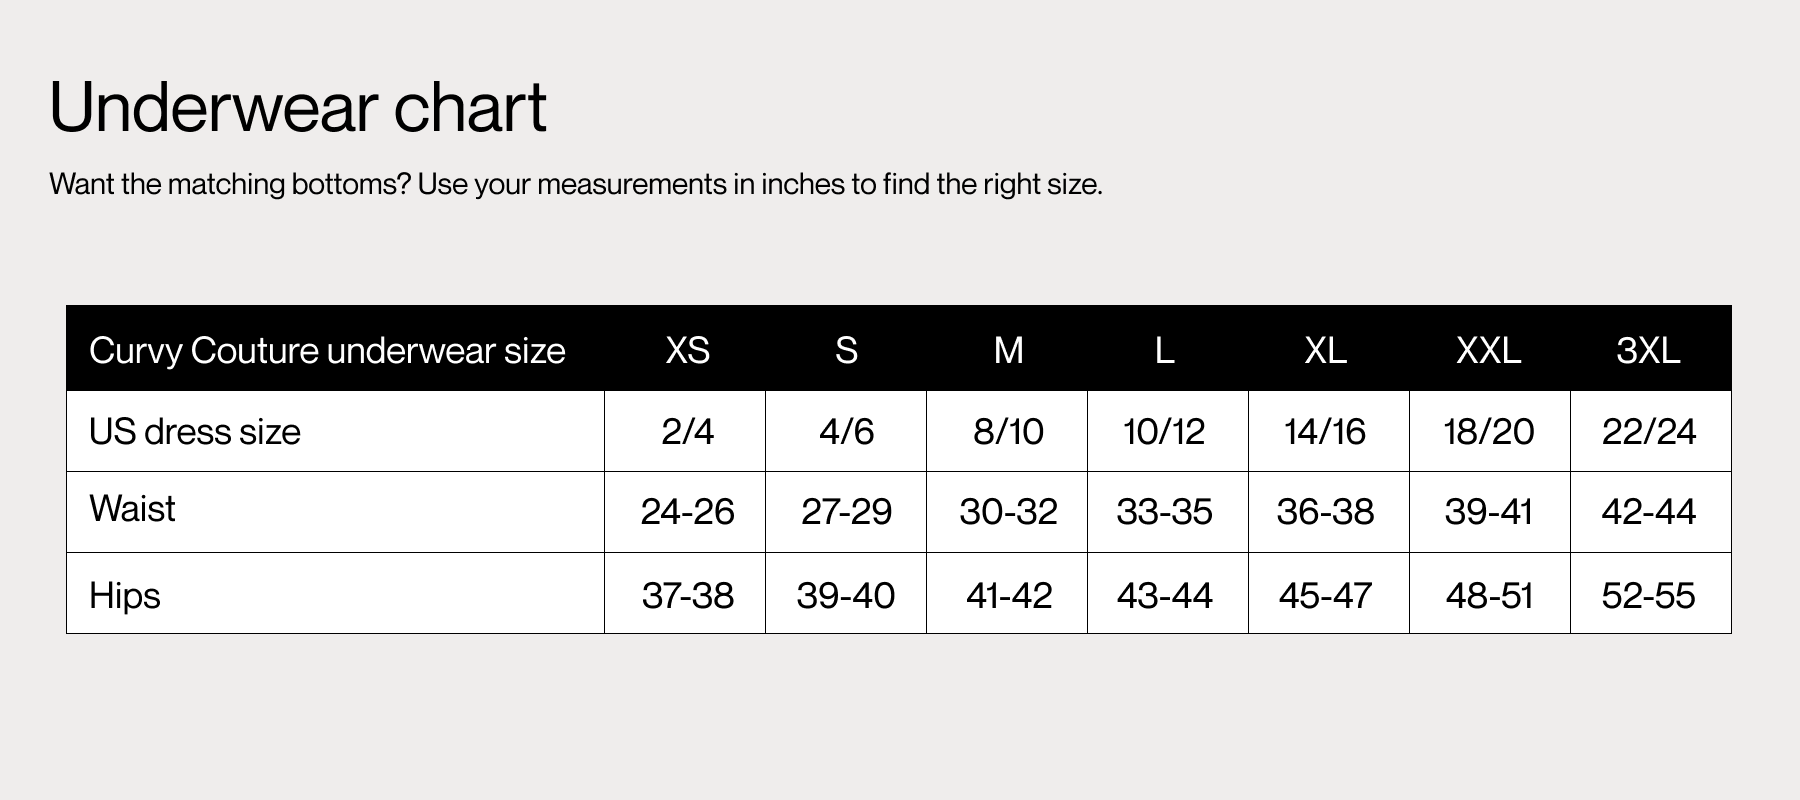Select the 43-44 hips cell
The height and width of the screenshot is (800, 1800).
(1164, 596)
